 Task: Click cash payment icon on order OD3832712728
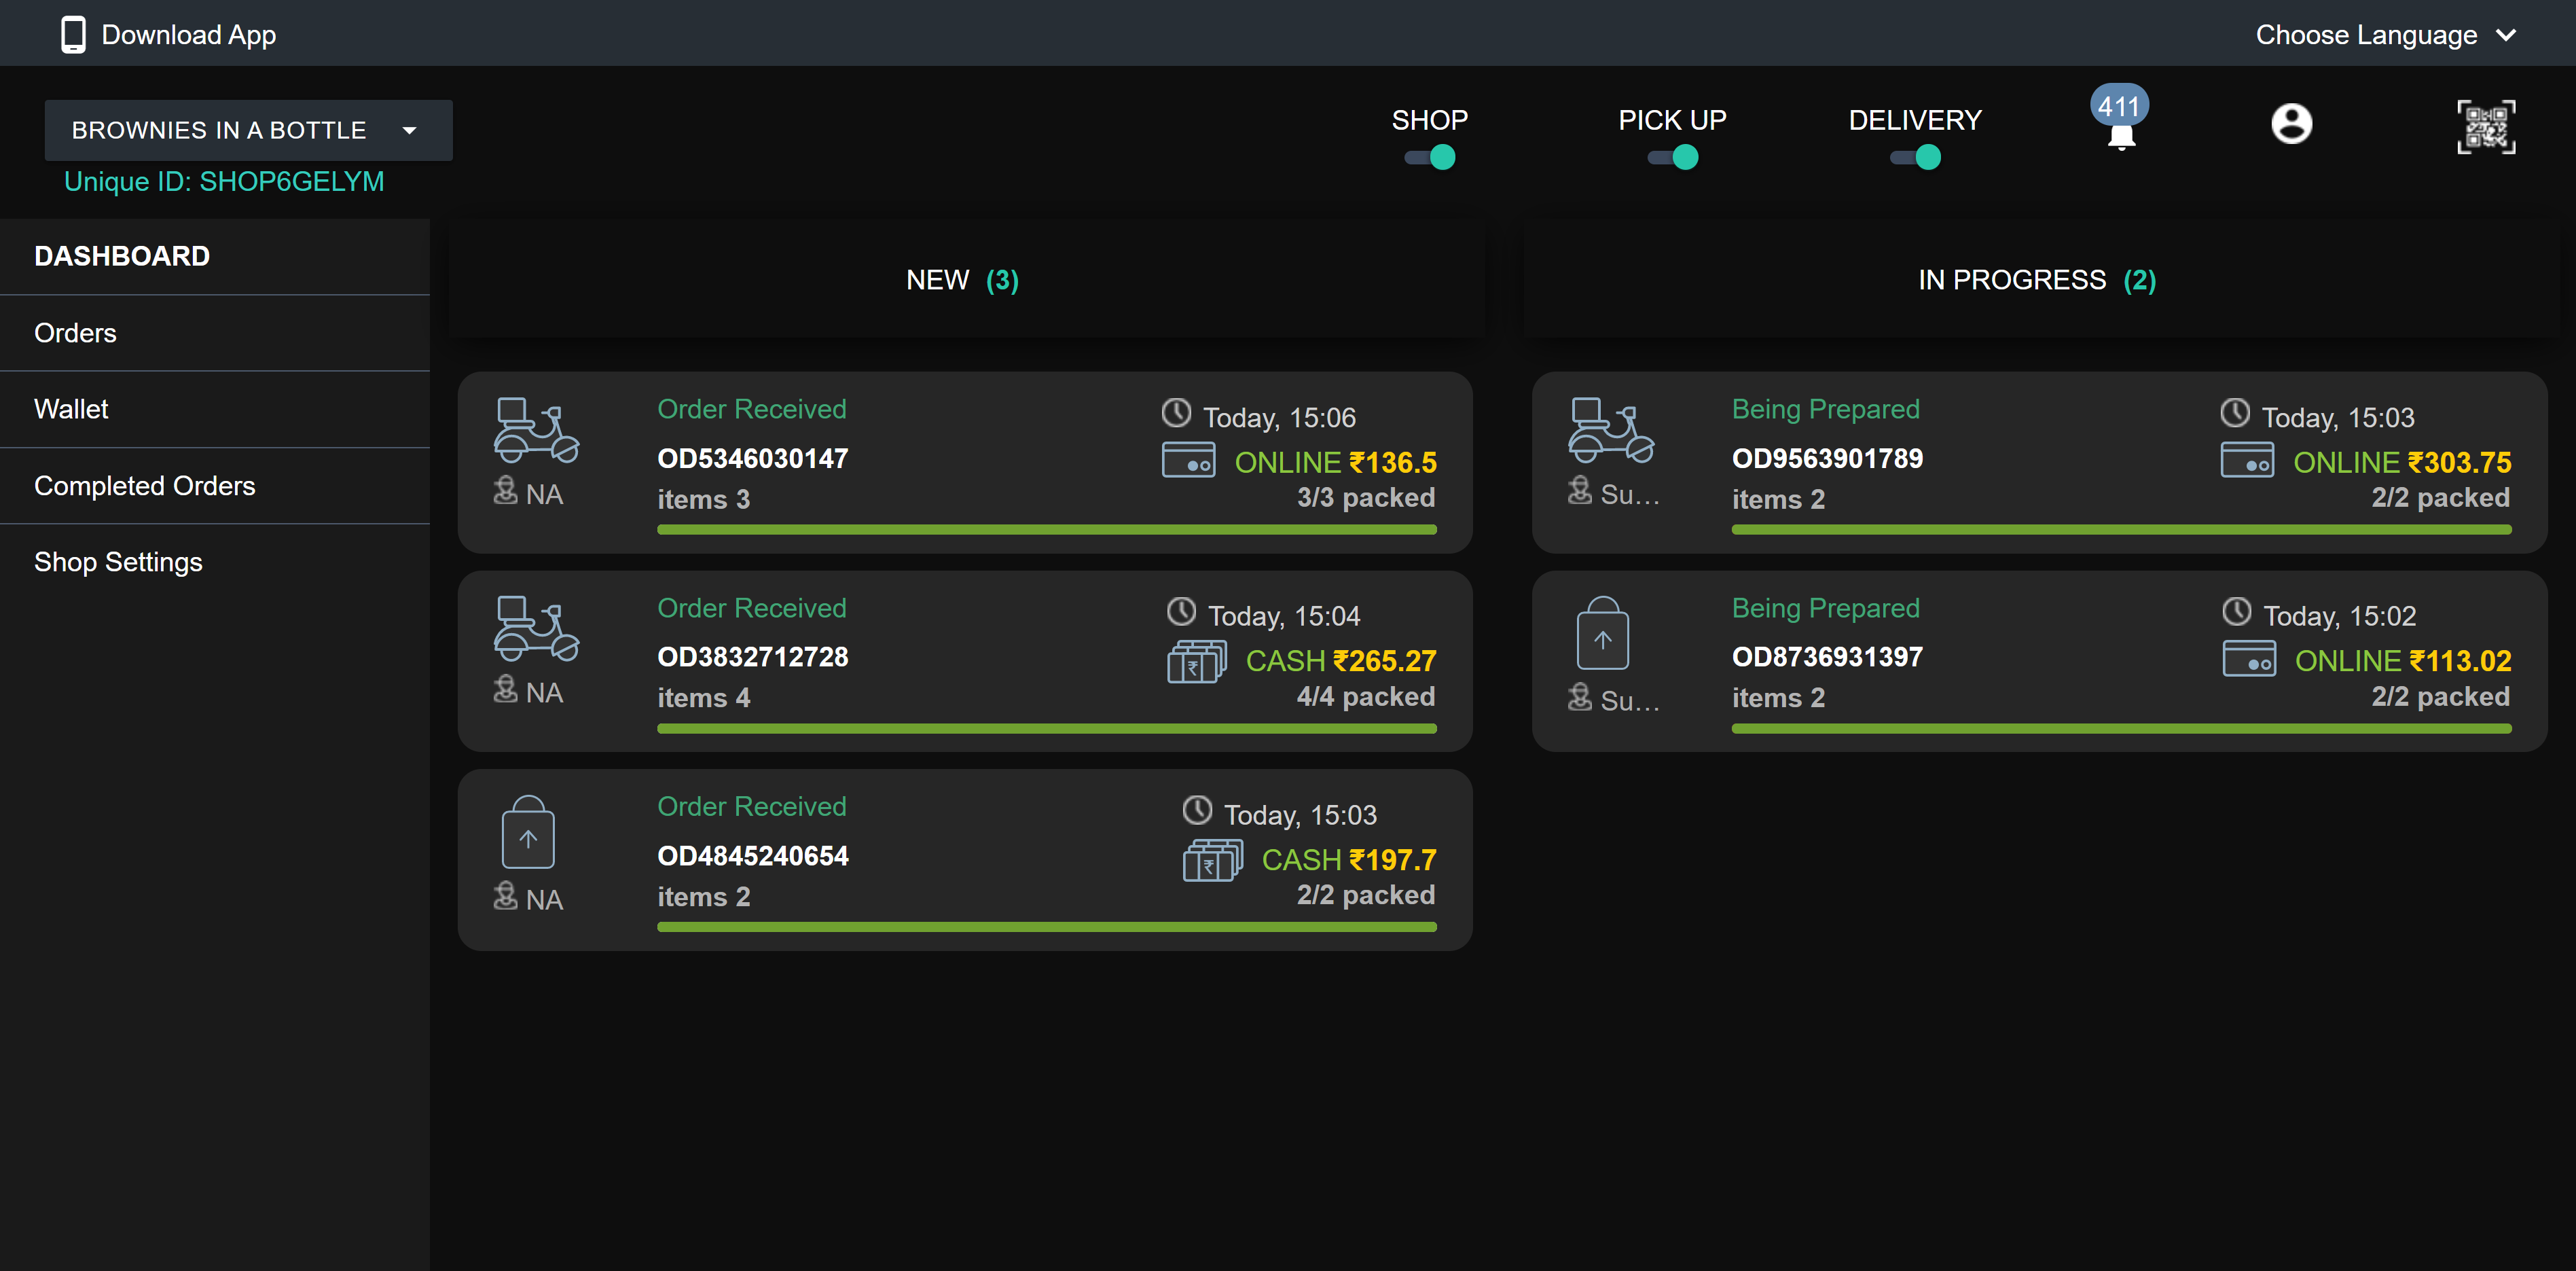click(x=1196, y=662)
